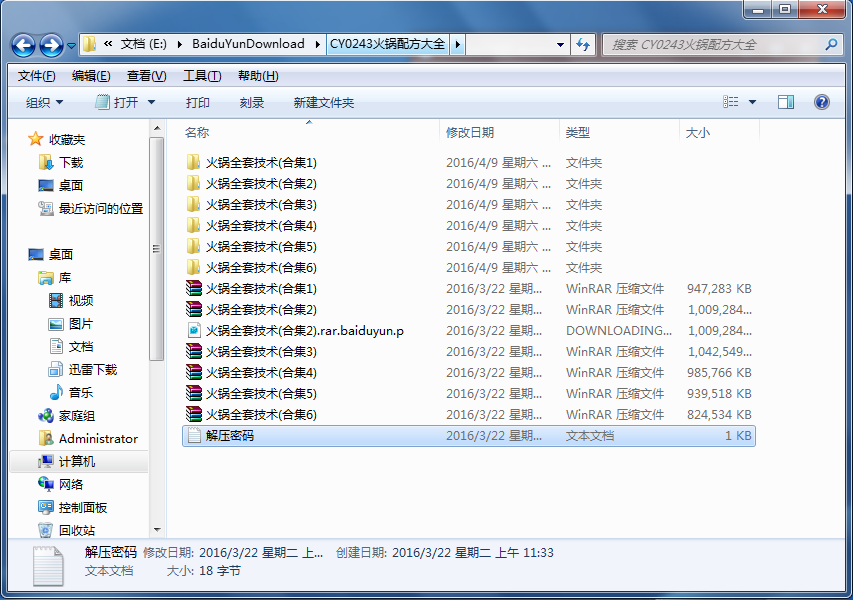This screenshot has width=853, height=600.
Task: Click the refresh button beside address bar
Action: (x=584, y=45)
